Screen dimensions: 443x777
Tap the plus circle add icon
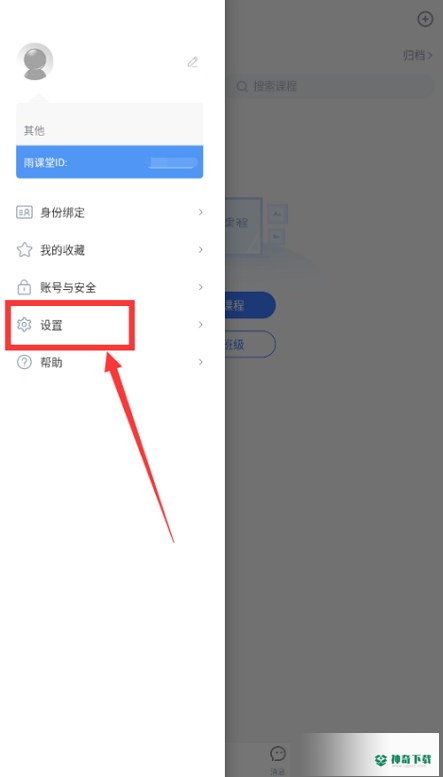pos(425,19)
